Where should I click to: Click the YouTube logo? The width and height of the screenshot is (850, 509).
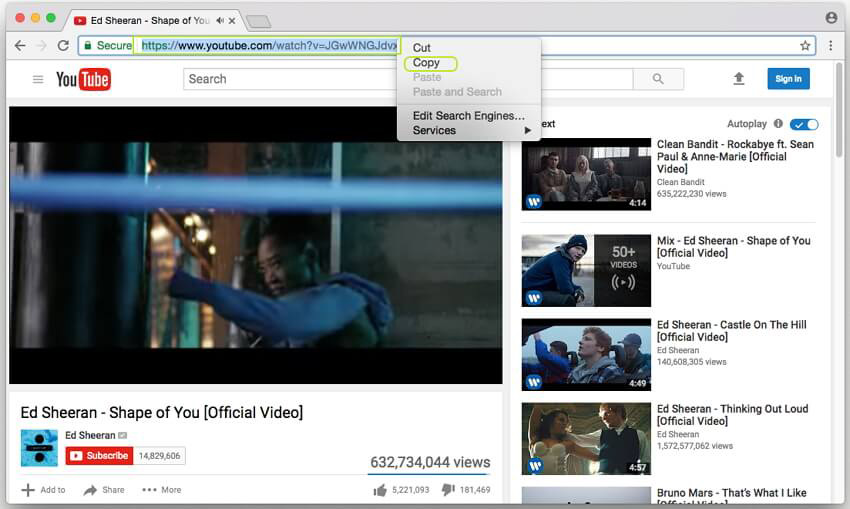point(83,80)
